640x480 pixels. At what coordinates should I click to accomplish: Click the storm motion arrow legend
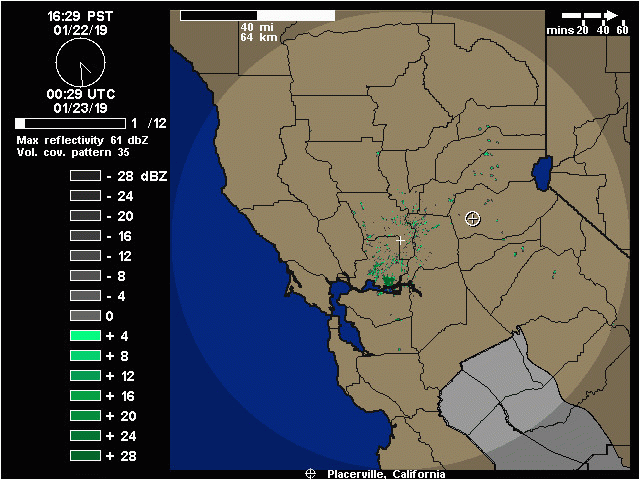(x=590, y=16)
